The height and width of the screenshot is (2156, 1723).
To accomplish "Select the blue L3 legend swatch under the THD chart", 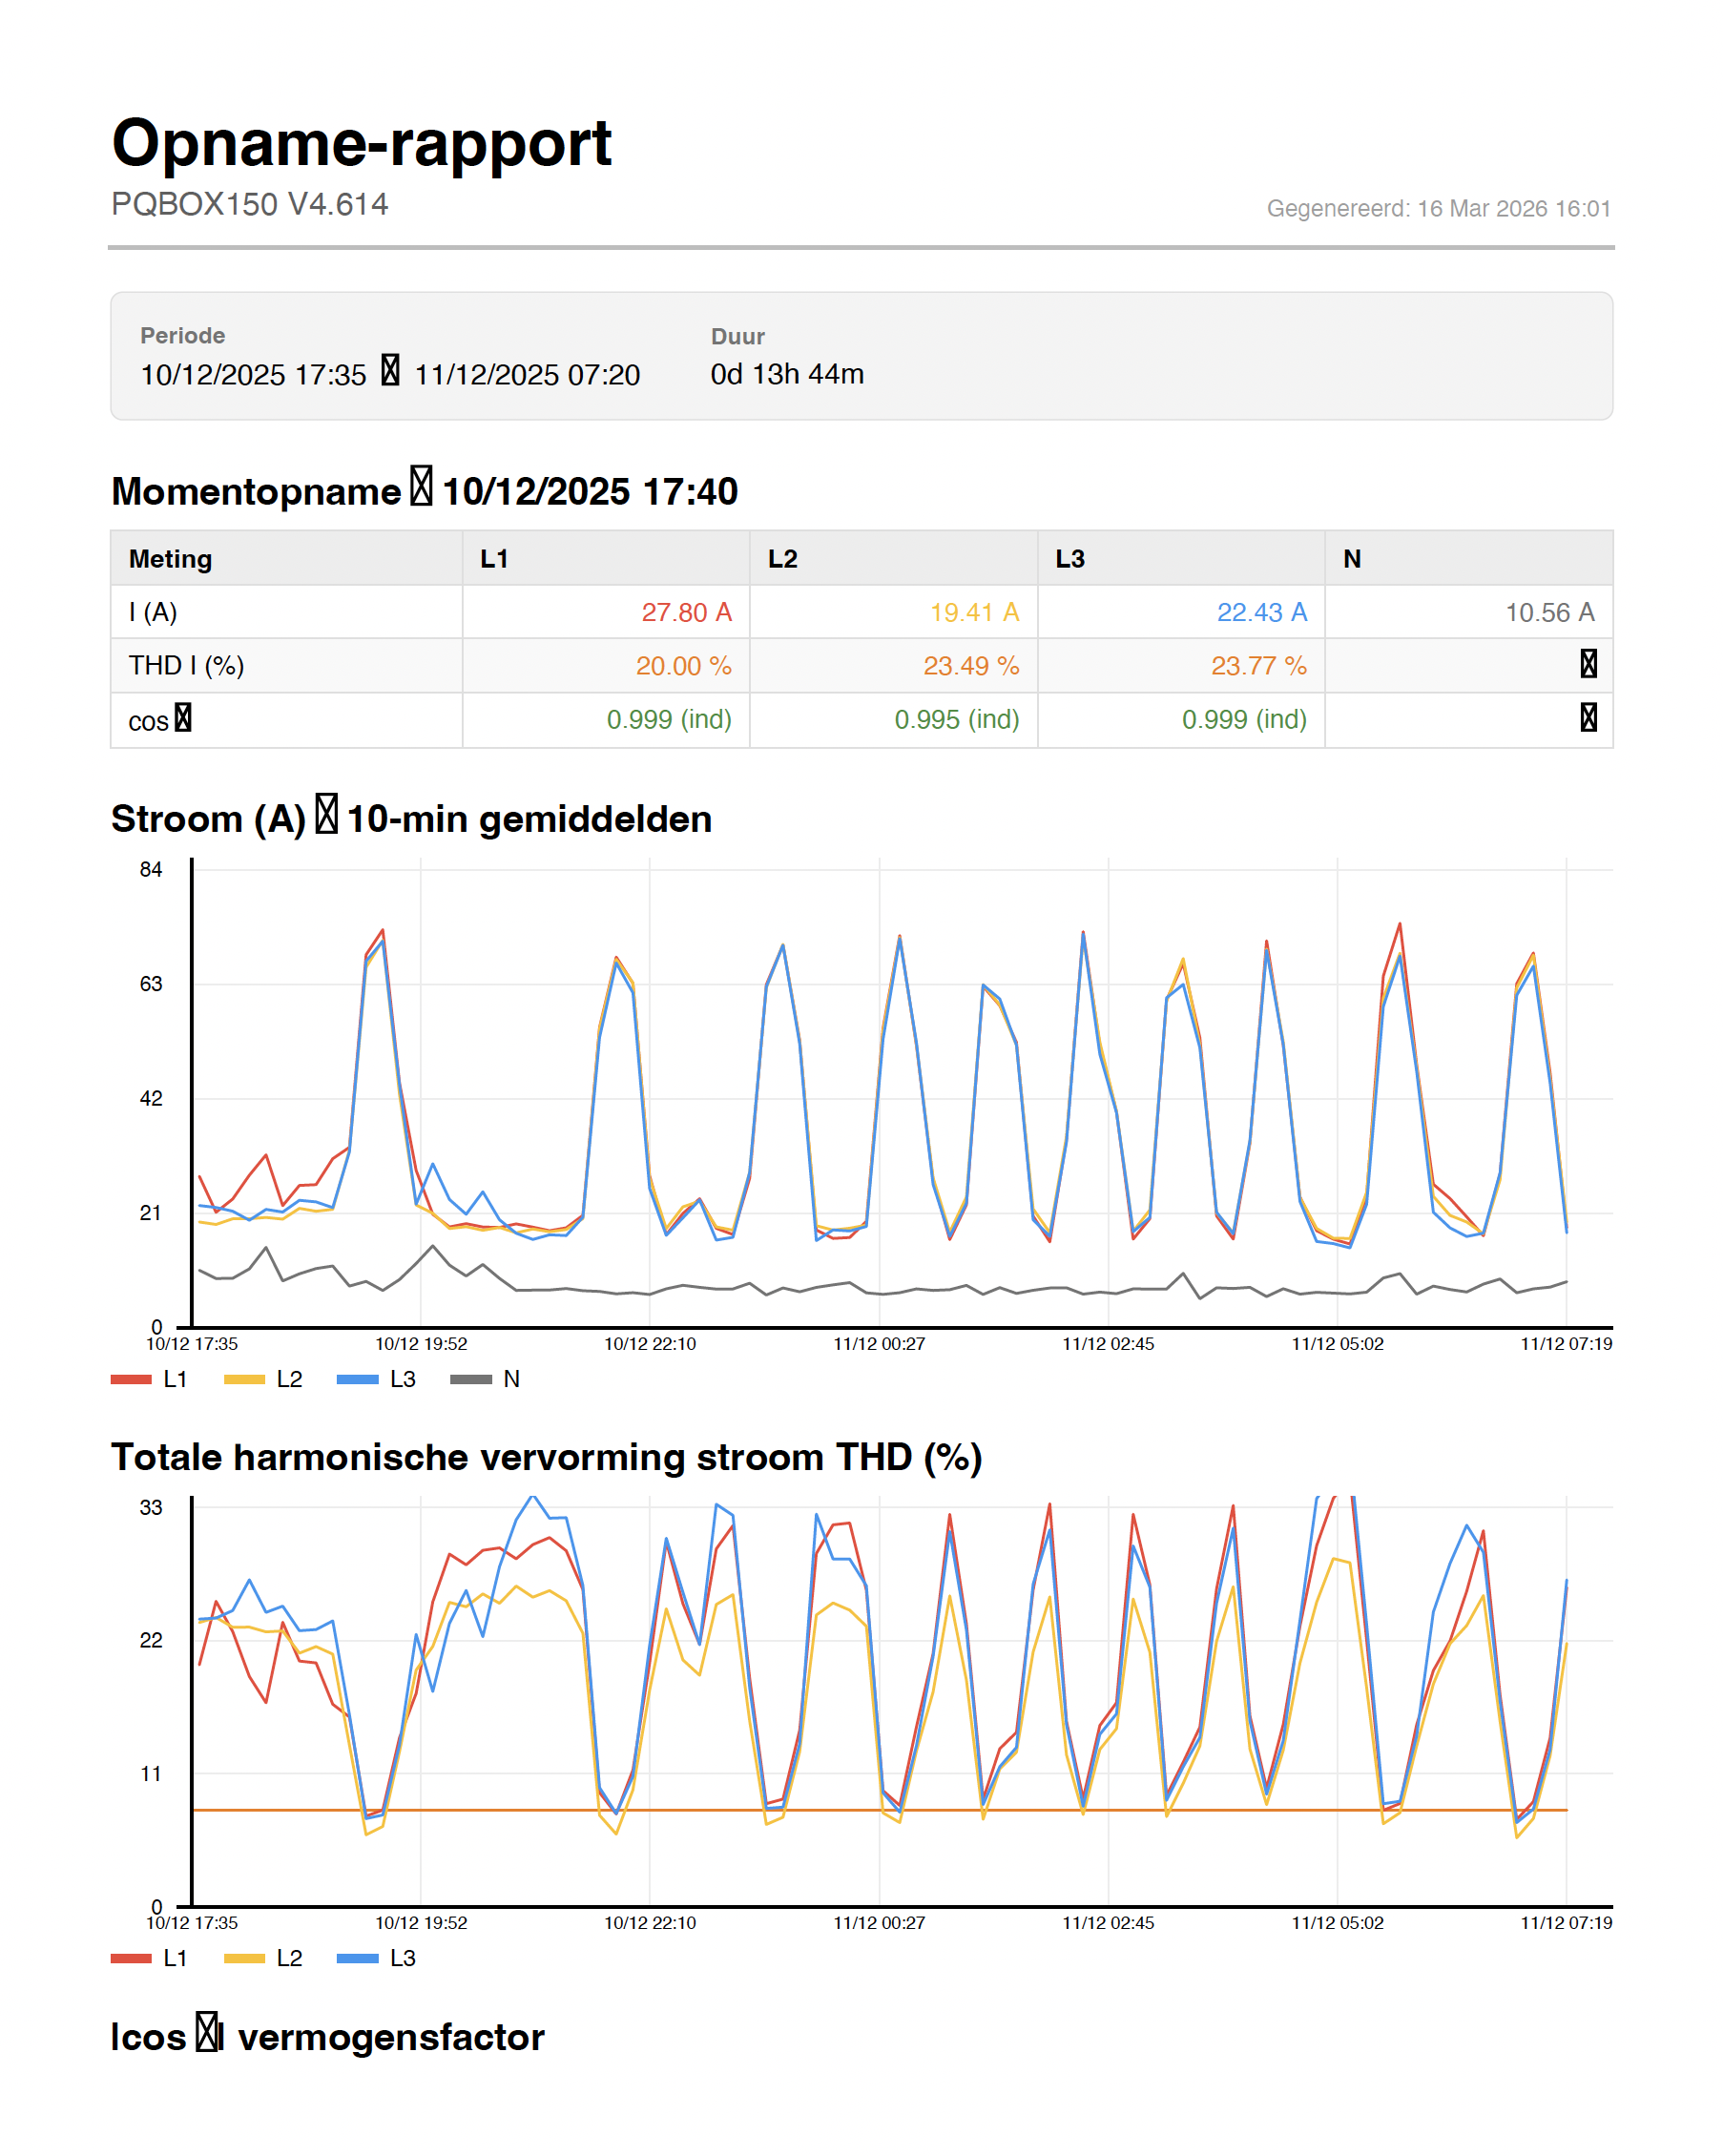I will [357, 1958].
